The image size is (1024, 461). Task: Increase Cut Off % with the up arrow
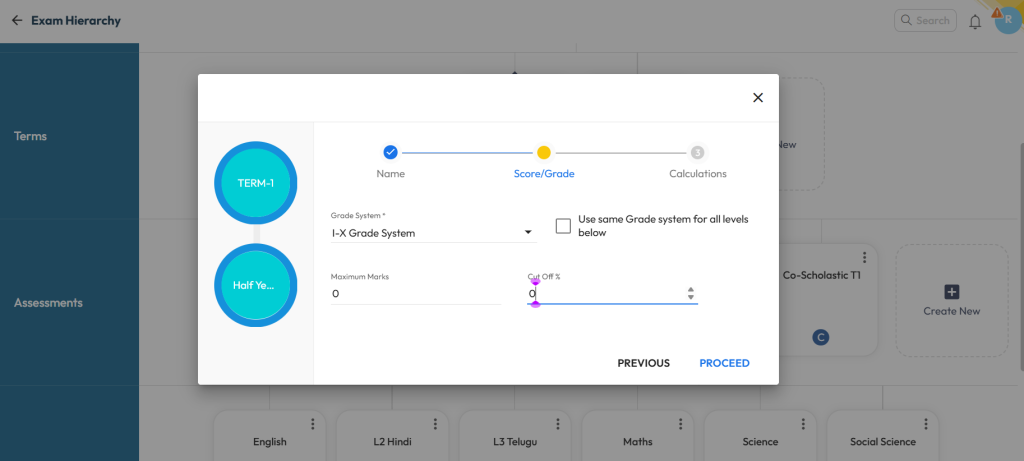coord(690,289)
